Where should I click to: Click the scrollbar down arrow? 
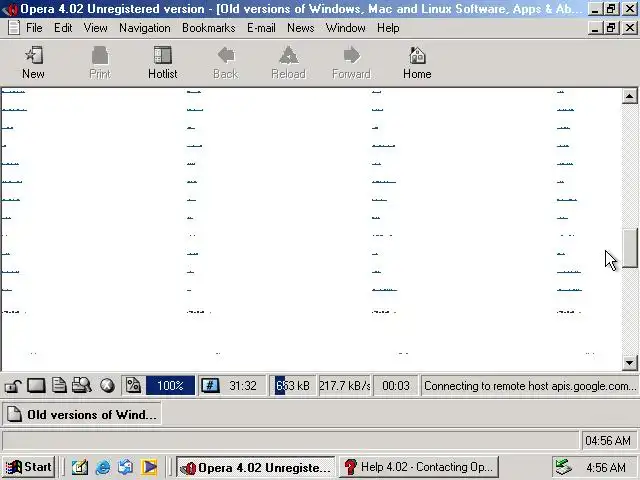coord(629,362)
